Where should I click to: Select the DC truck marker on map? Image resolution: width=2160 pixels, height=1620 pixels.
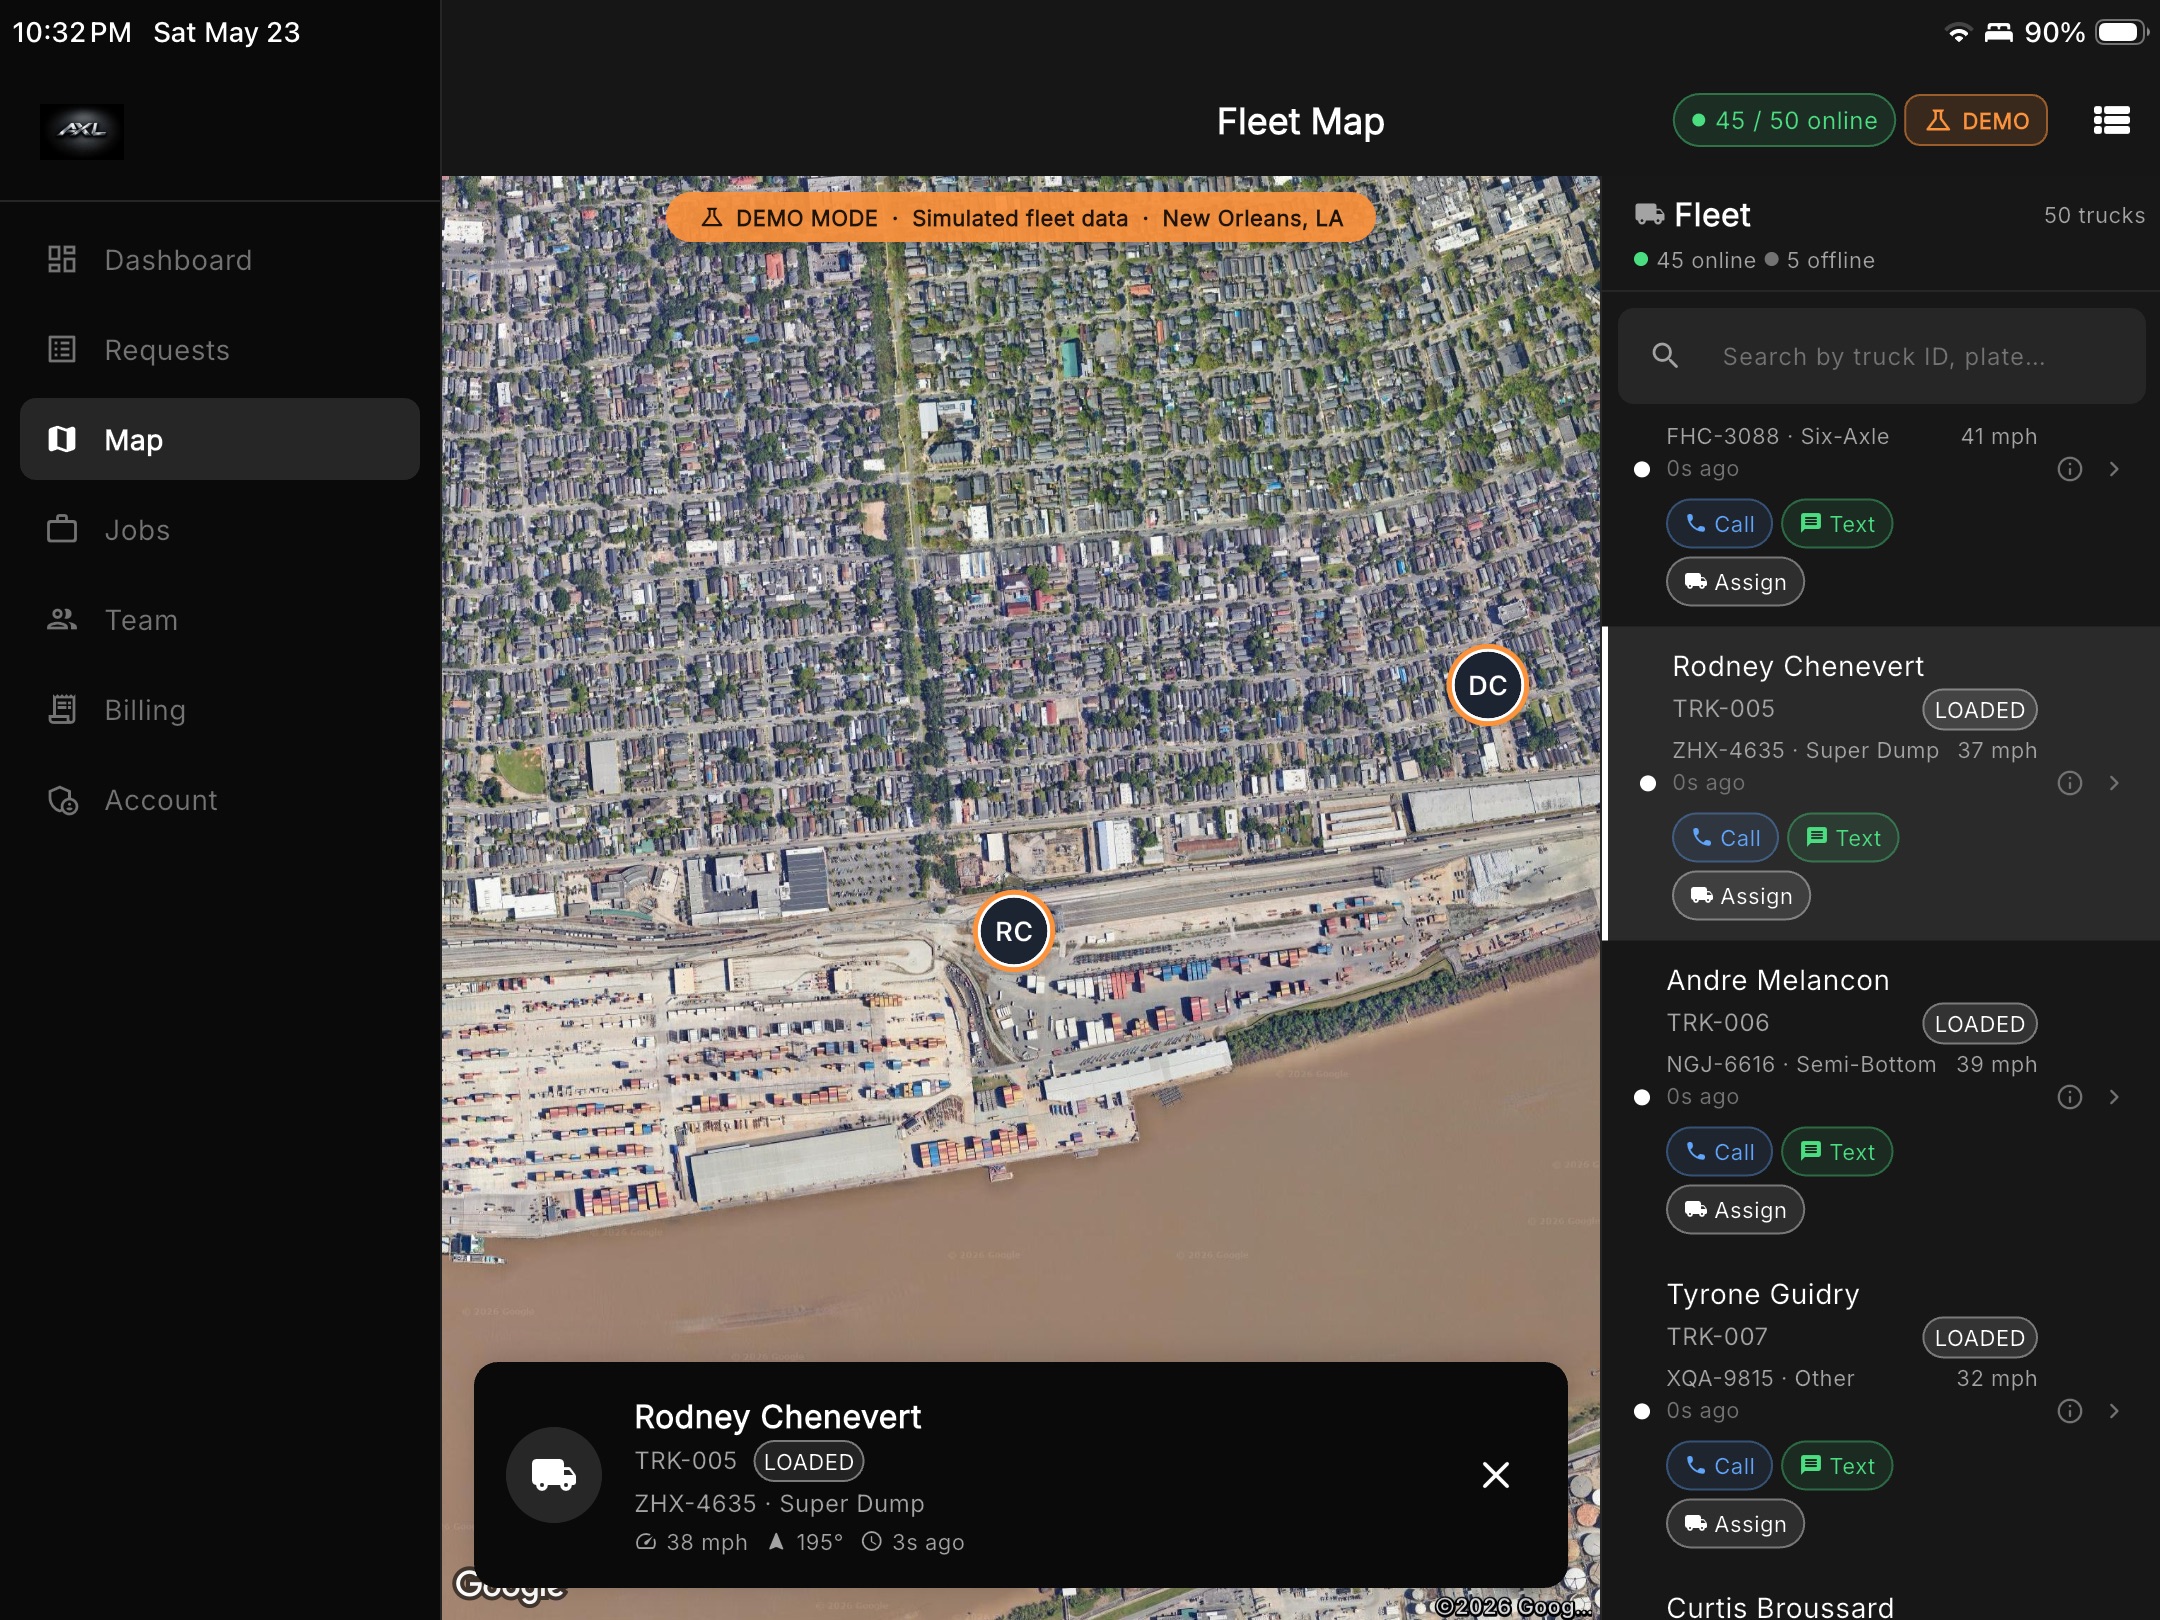(x=1487, y=685)
